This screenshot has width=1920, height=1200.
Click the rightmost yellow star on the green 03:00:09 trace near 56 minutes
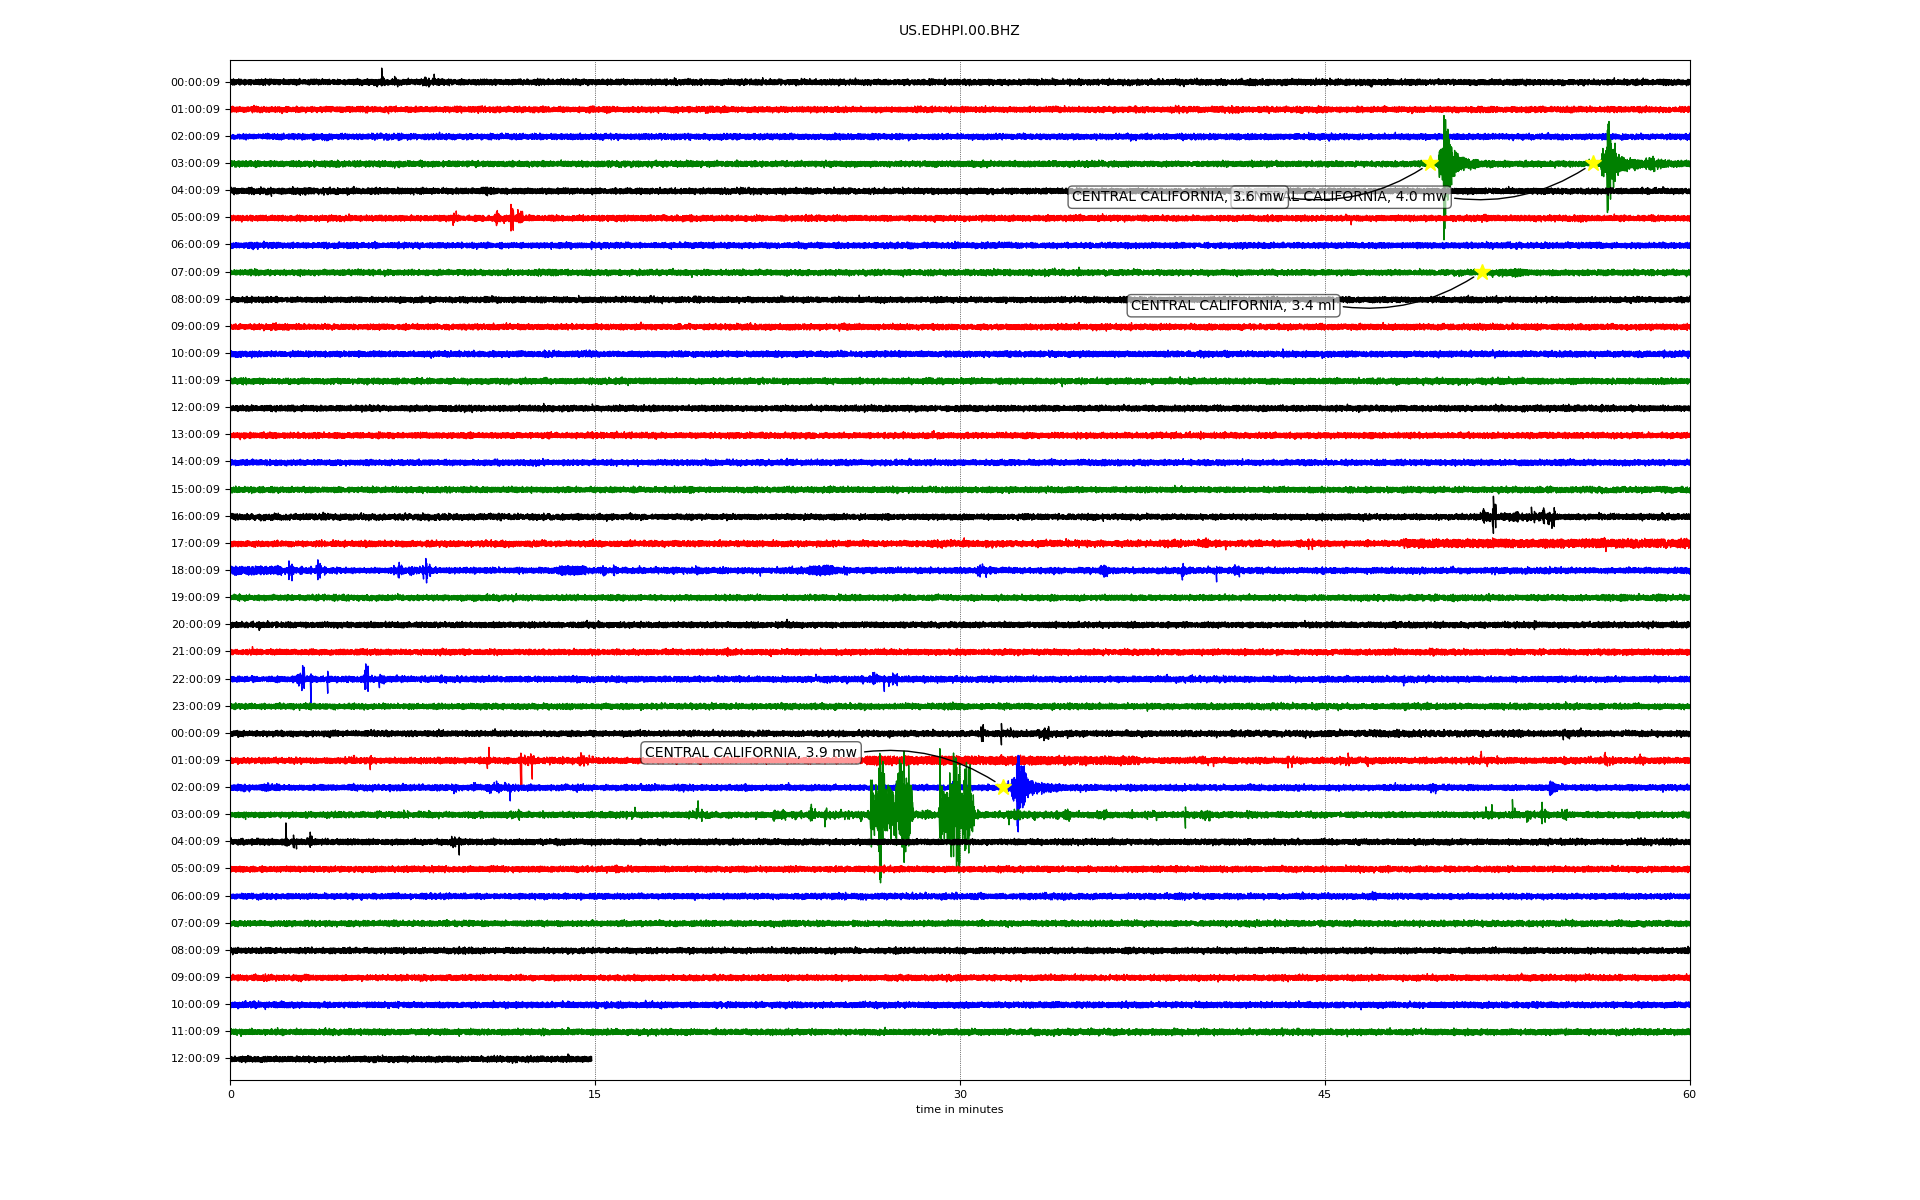point(1593,163)
